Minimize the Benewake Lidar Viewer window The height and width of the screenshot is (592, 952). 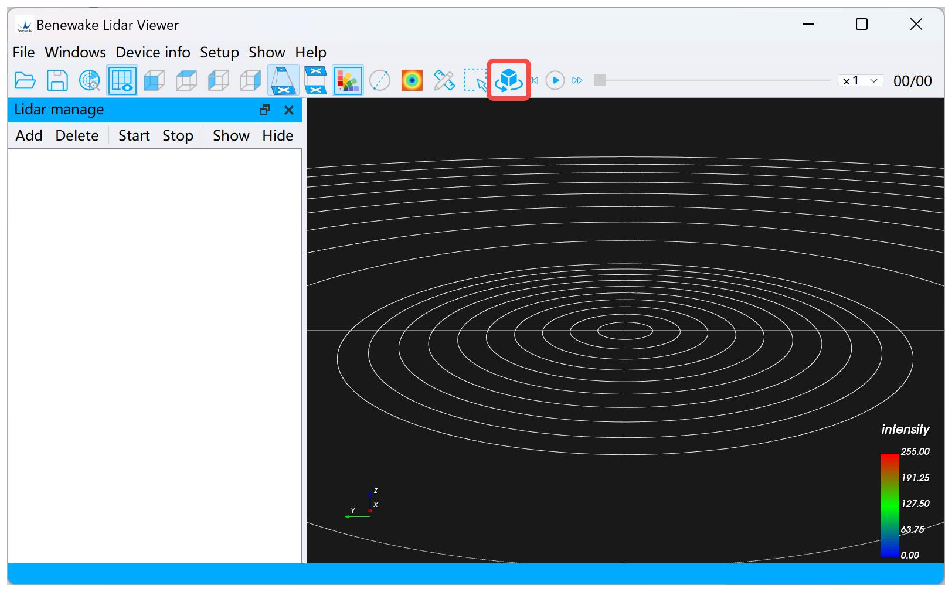point(808,24)
